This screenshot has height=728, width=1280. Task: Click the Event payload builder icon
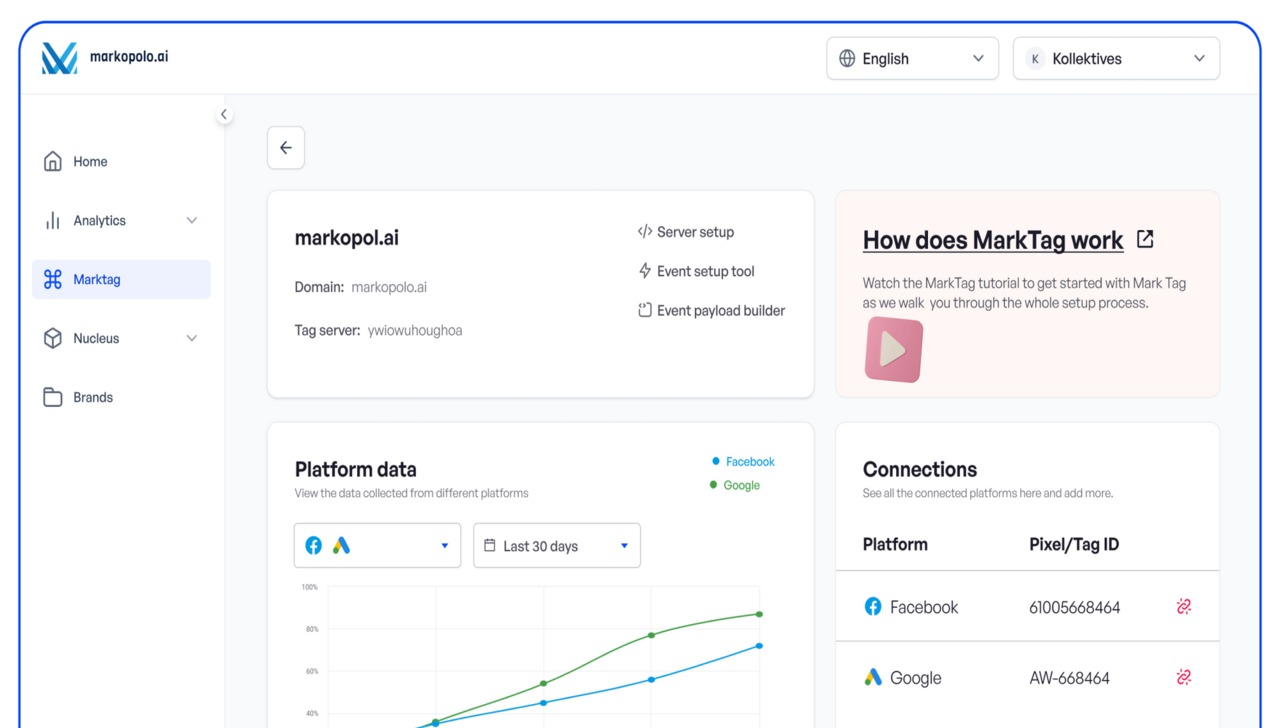pos(645,310)
